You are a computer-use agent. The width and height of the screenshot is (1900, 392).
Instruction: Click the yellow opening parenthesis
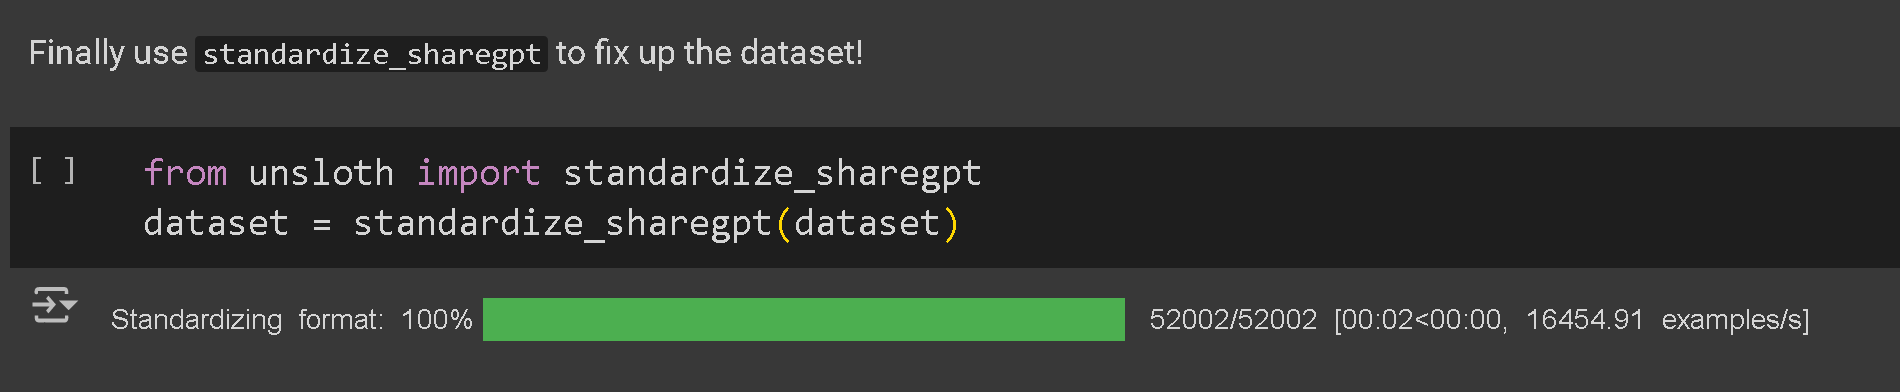[783, 223]
